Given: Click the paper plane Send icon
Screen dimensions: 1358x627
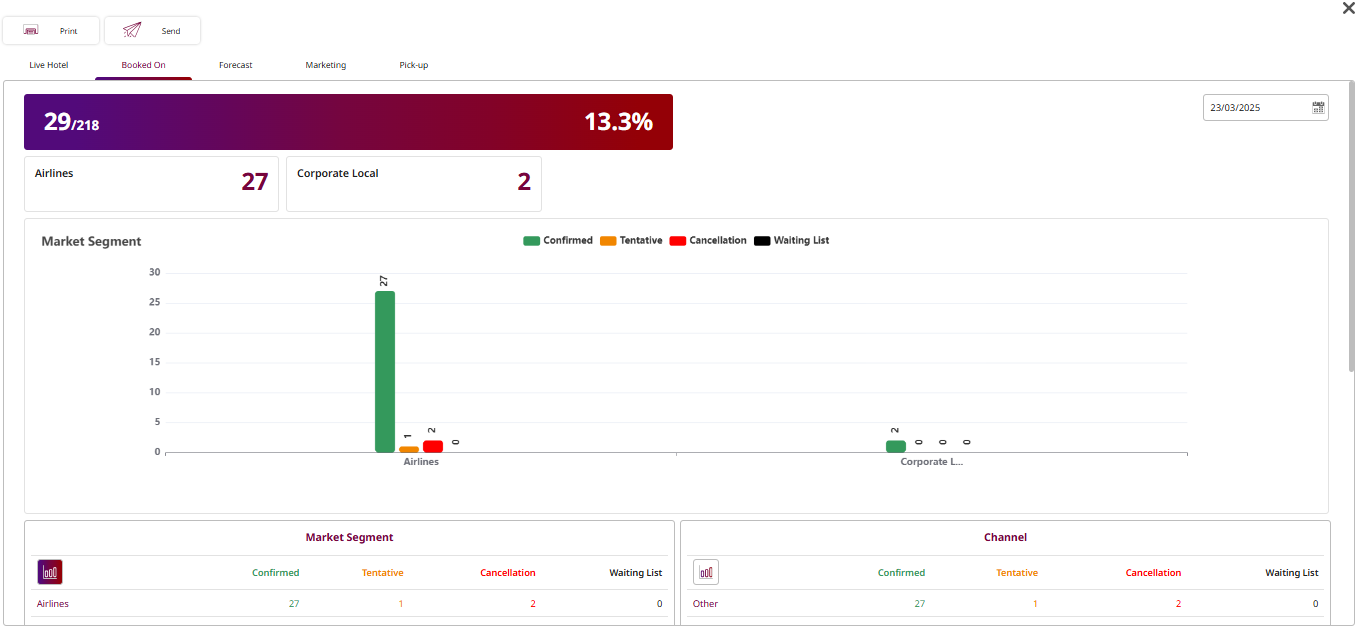Looking at the screenshot, I should pyautogui.click(x=132, y=31).
